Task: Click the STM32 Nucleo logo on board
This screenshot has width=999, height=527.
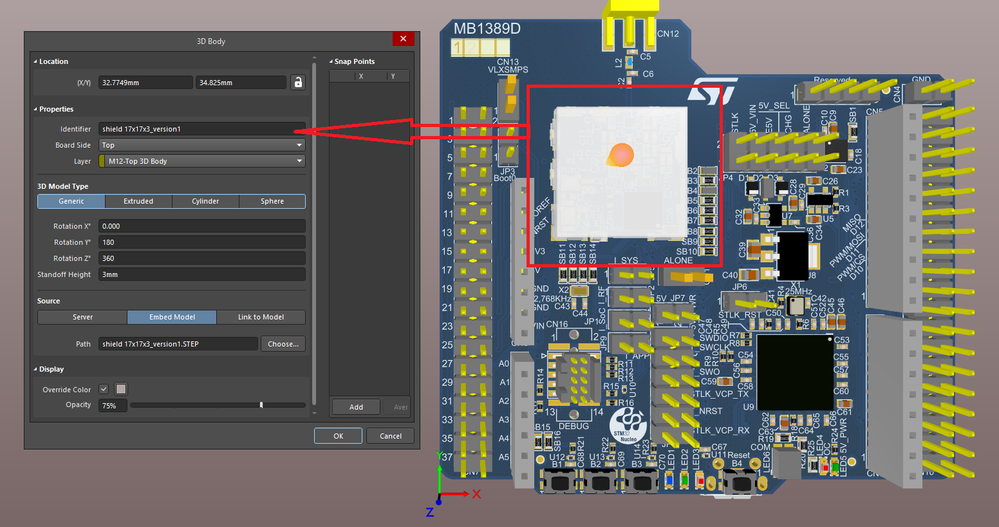Action: [628, 426]
